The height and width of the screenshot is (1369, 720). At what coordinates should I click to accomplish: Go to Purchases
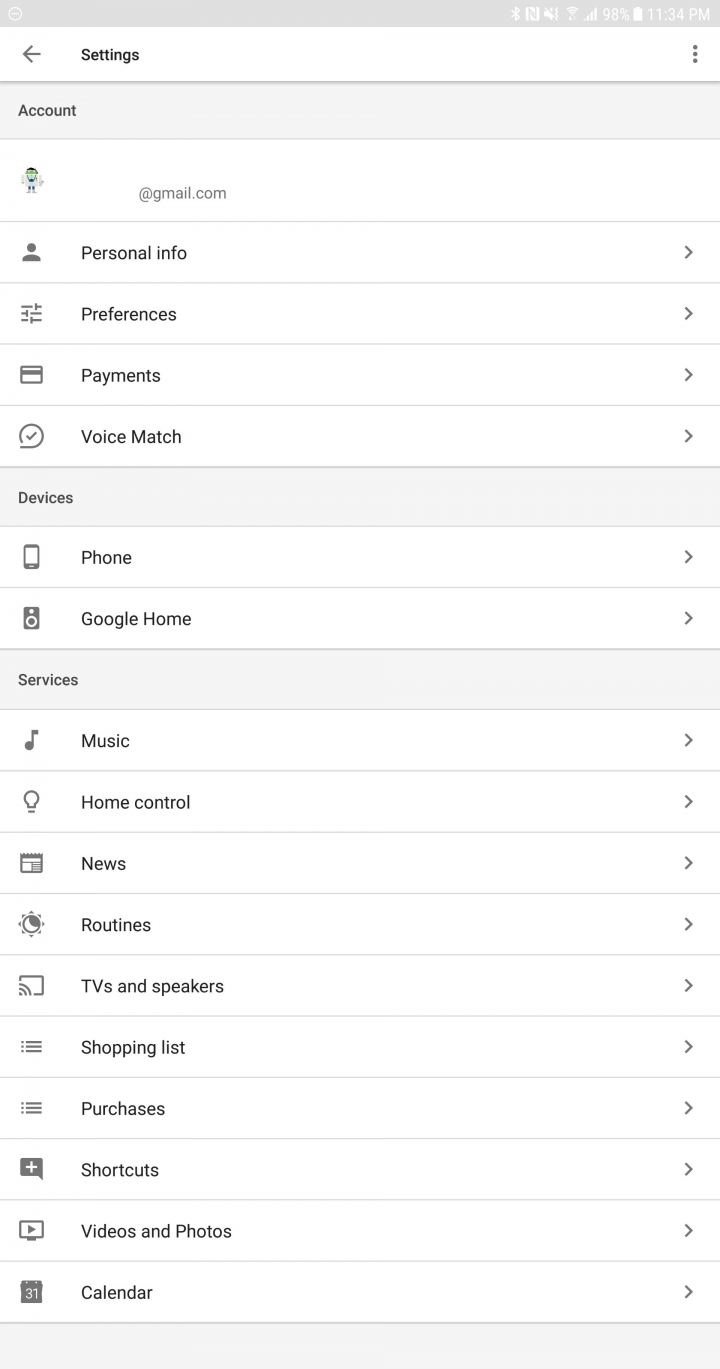pos(360,1108)
